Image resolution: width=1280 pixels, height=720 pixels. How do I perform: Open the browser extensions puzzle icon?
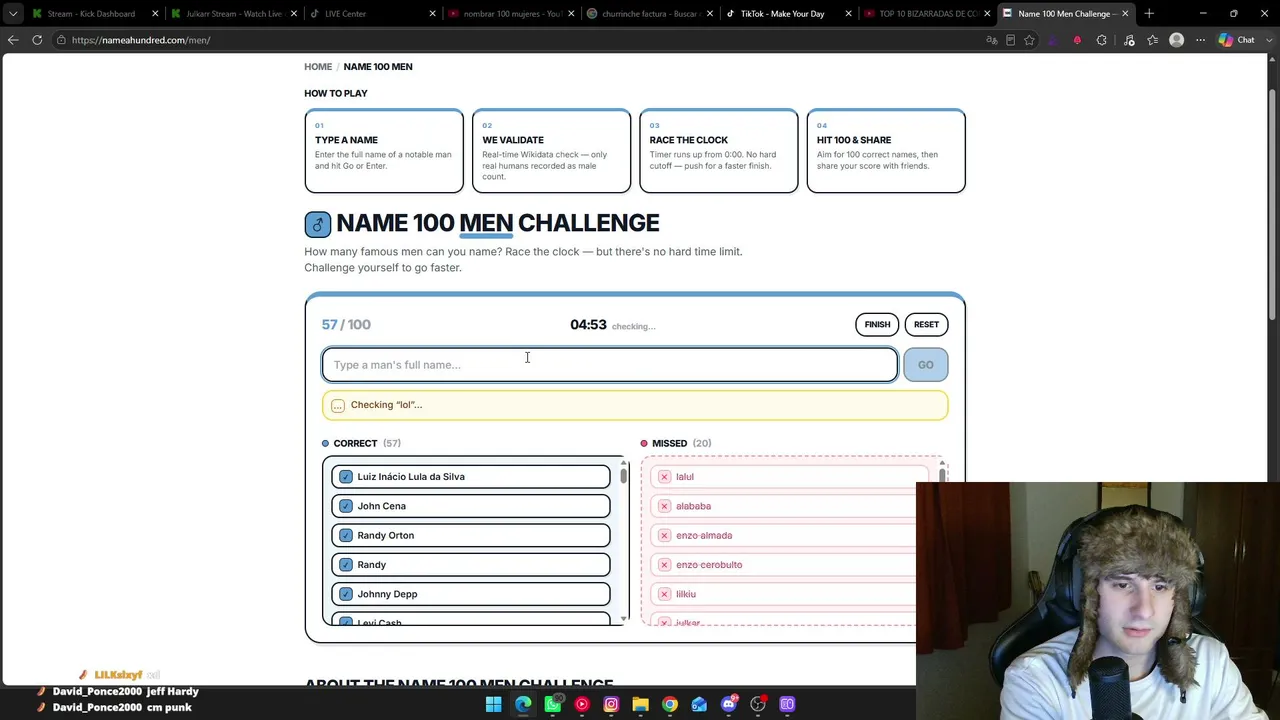1102,40
